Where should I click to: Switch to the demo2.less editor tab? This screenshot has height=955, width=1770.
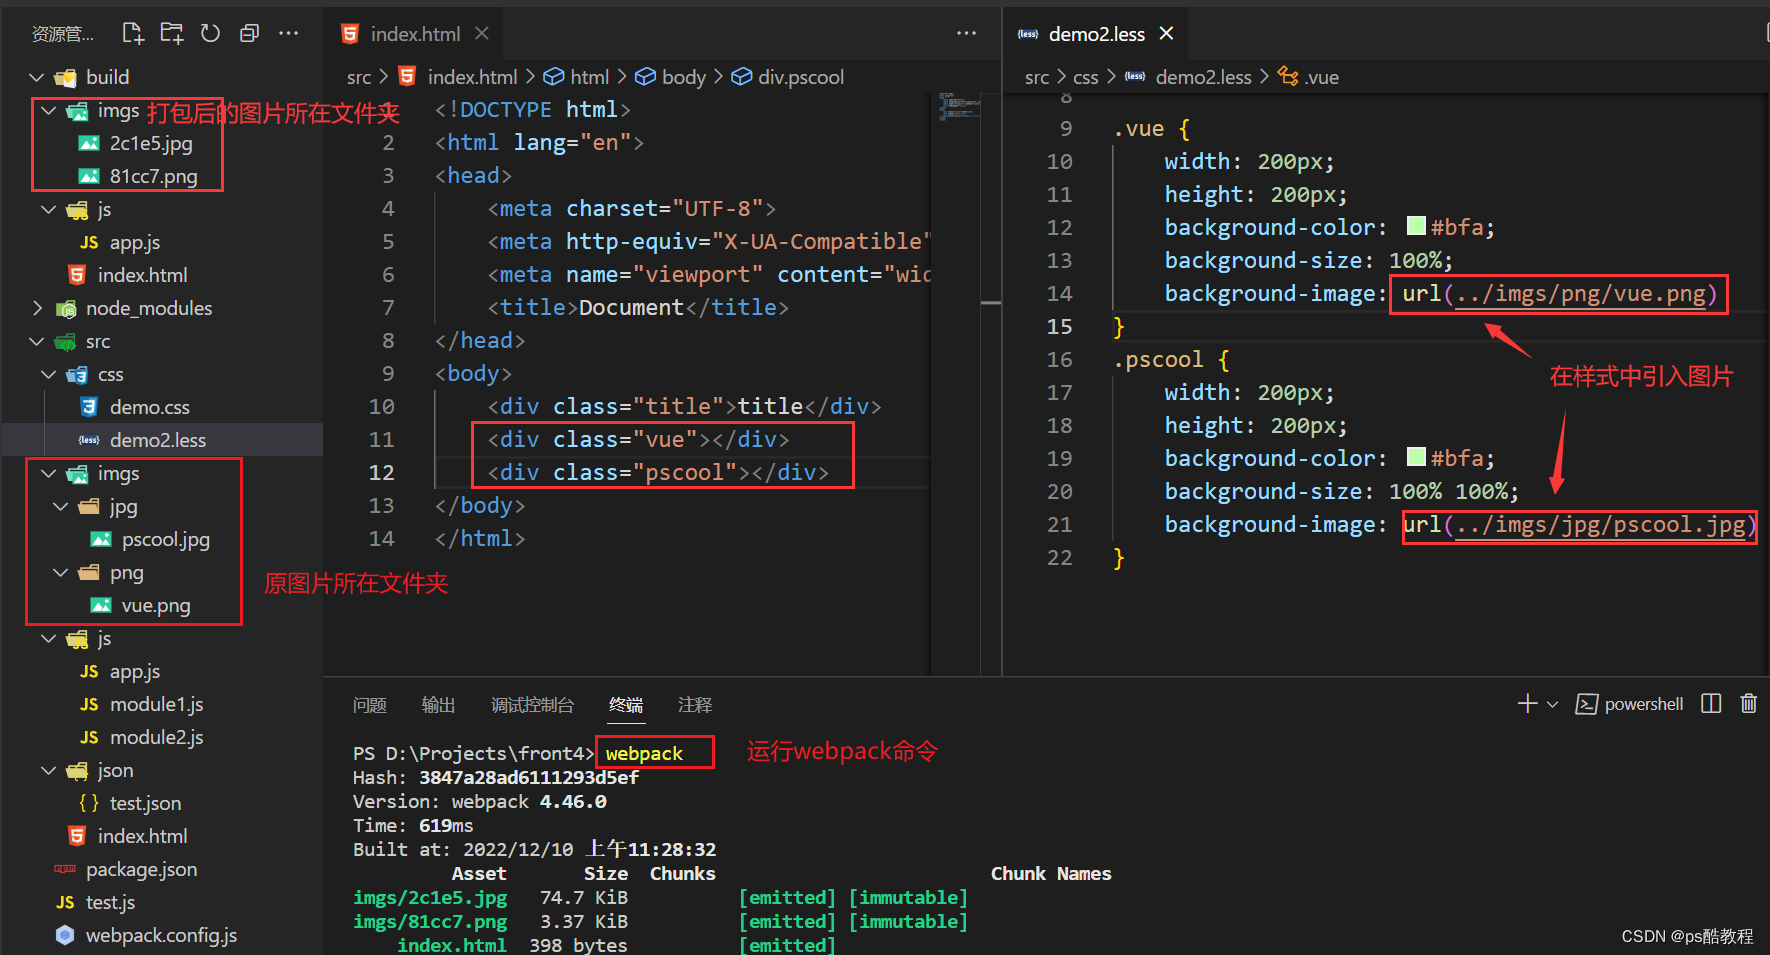(x=1096, y=34)
